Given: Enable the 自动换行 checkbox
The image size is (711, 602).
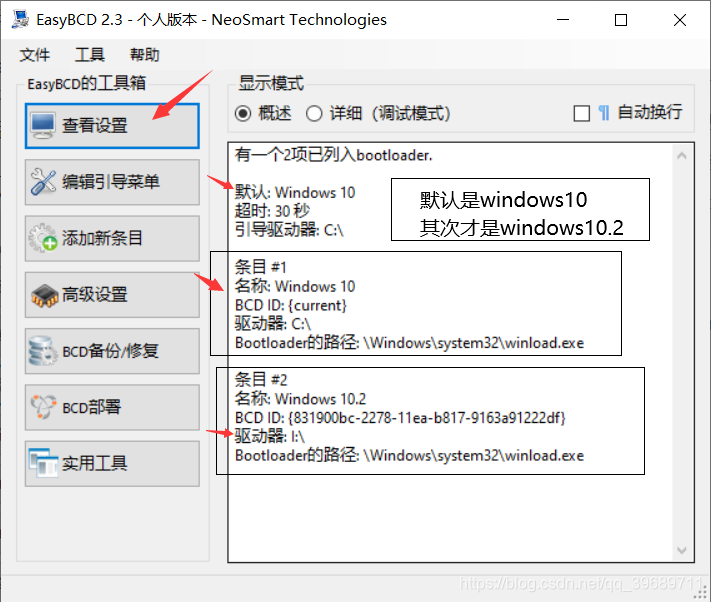Looking at the screenshot, I should [x=582, y=113].
